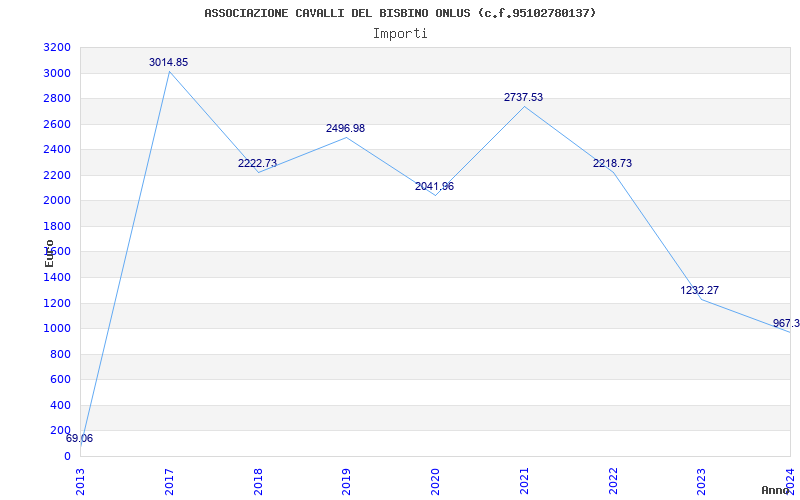Select the 1232.27 data label
800x500 pixels.
click(699, 291)
